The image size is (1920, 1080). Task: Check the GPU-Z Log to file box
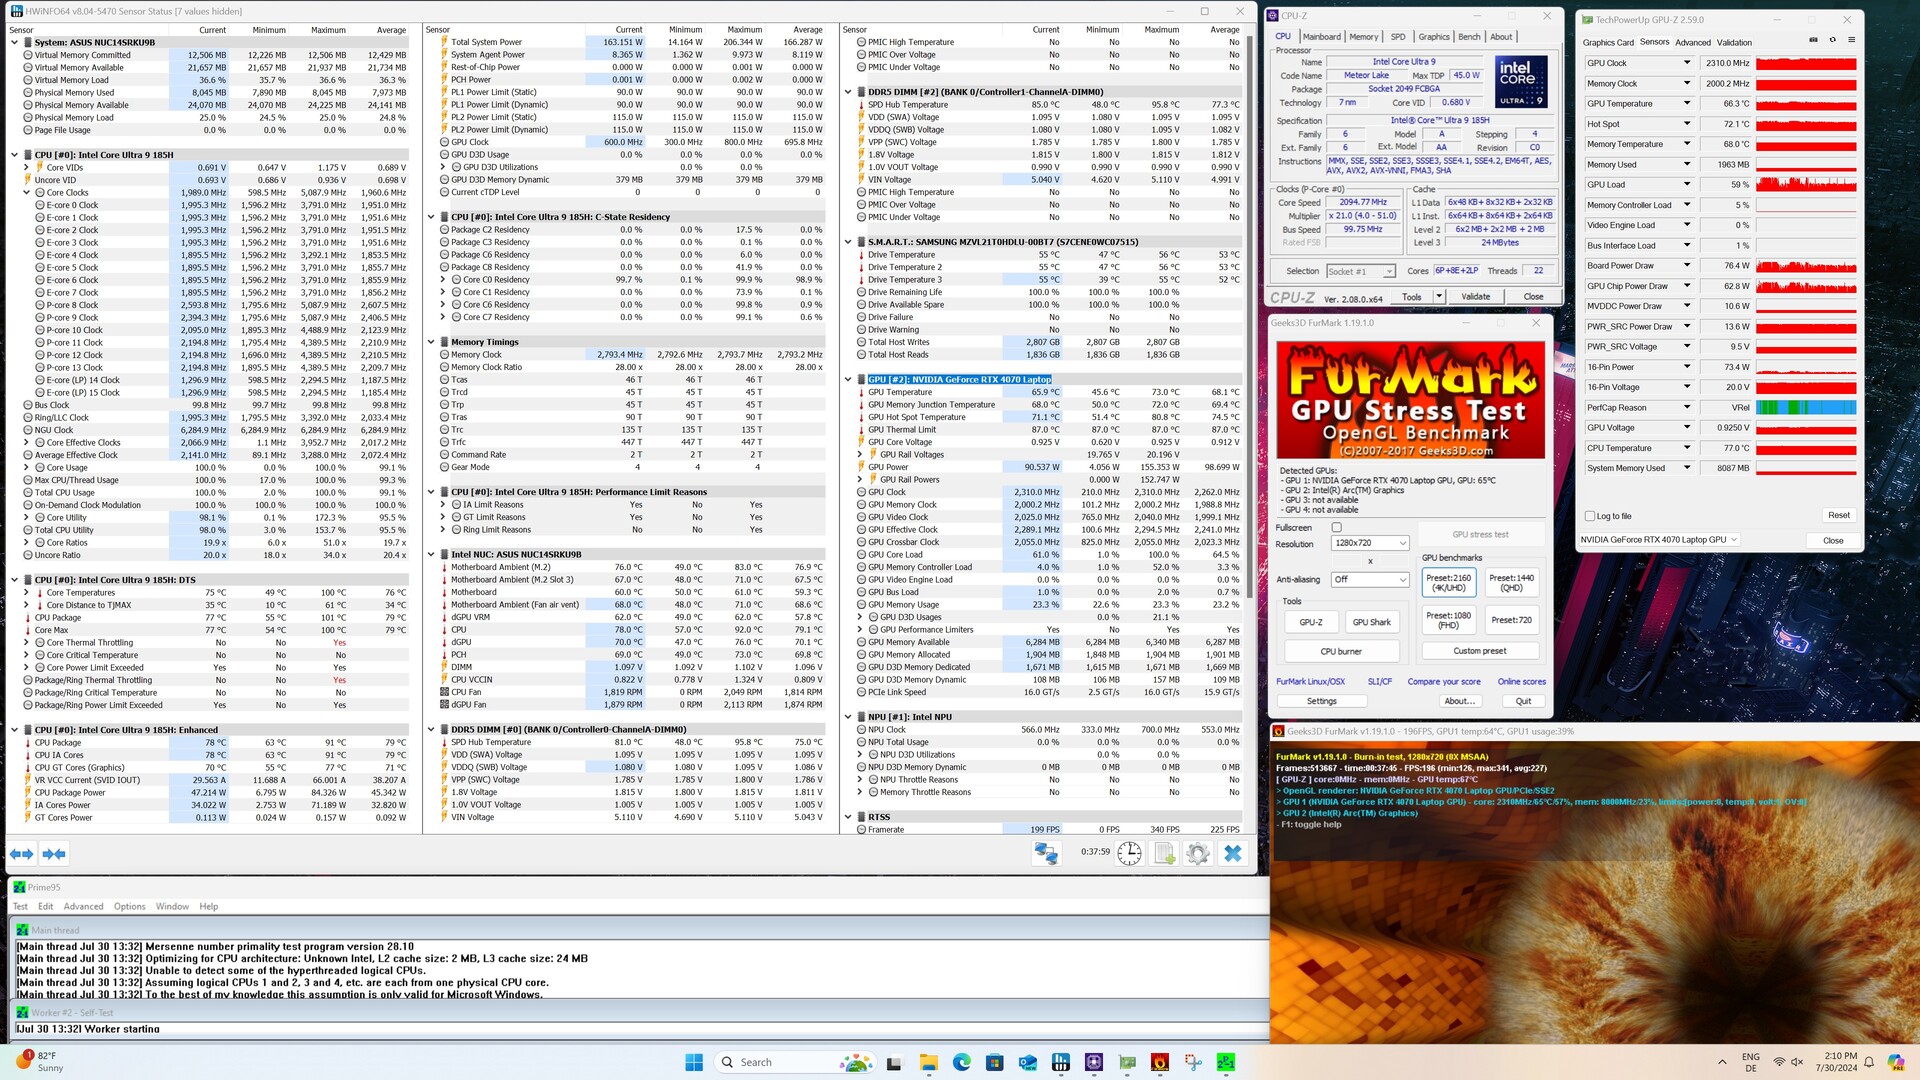tap(1590, 516)
